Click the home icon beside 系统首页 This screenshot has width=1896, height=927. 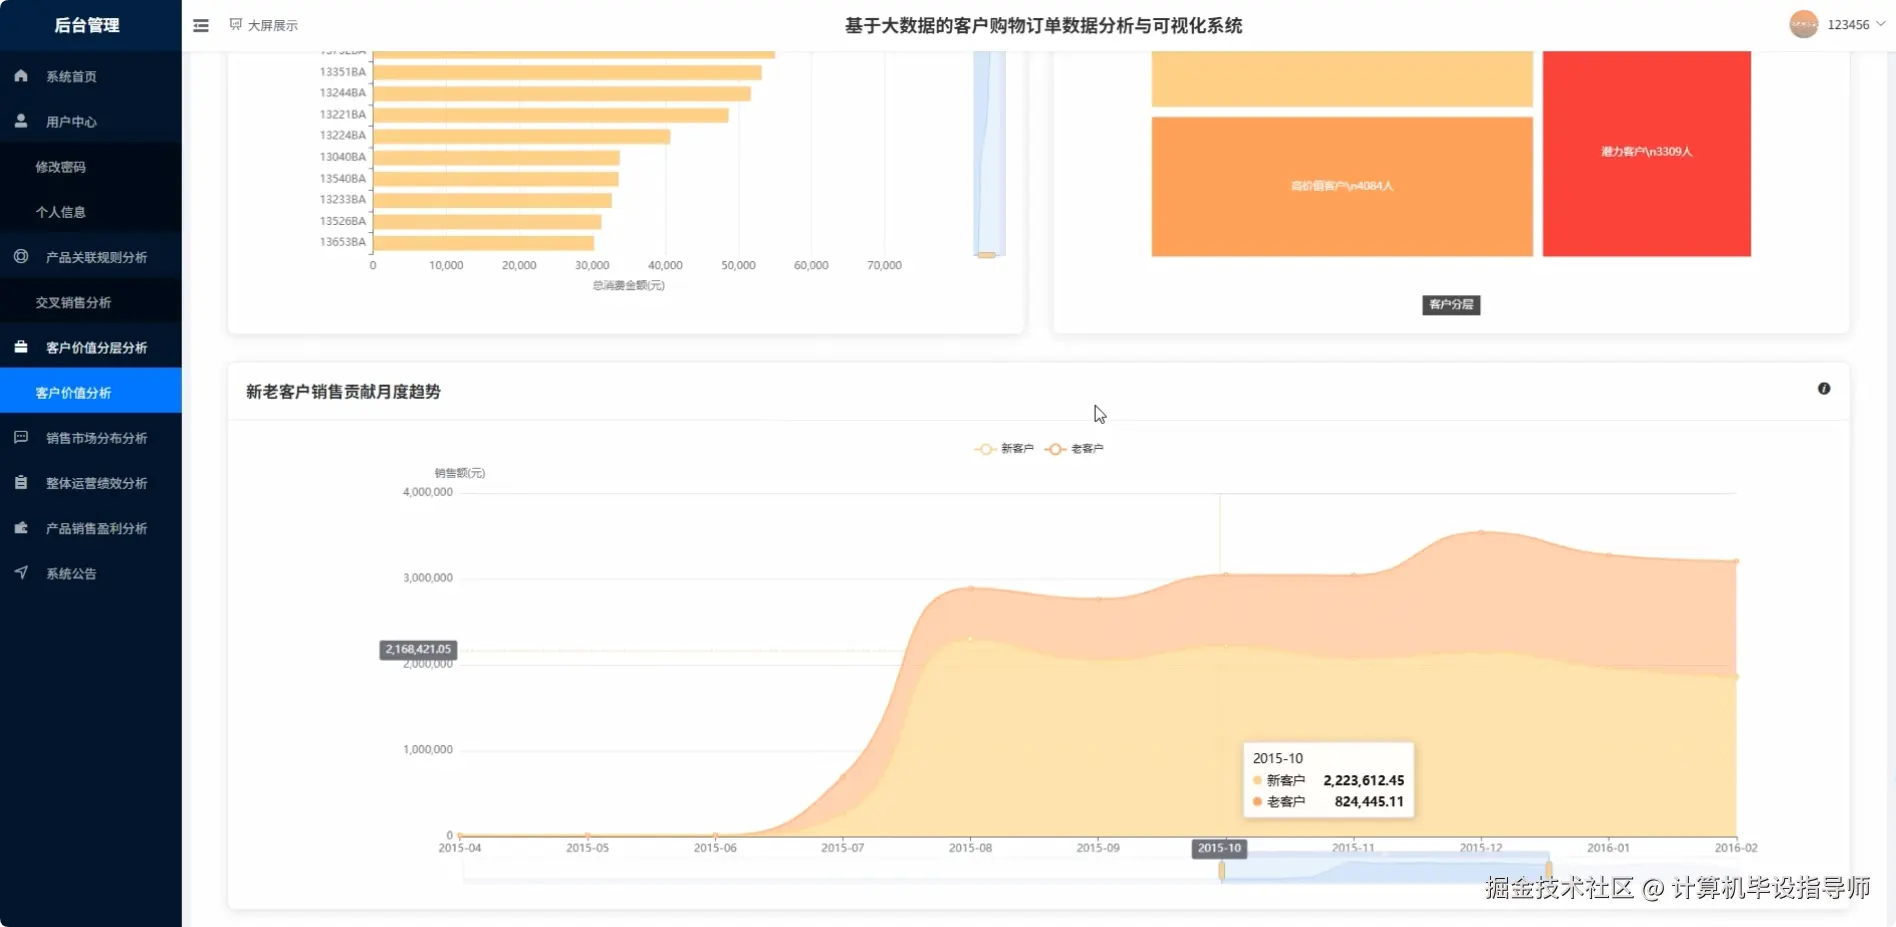[21, 76]
